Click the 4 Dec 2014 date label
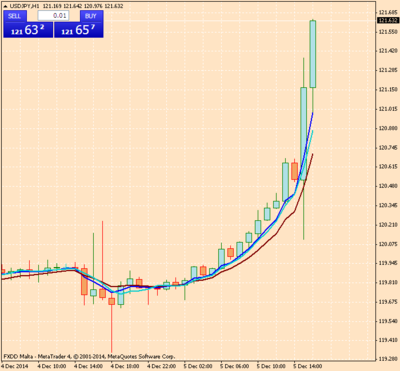Image resolution: width=400 pixels, height=371 pixels. [x=14, y=366]
